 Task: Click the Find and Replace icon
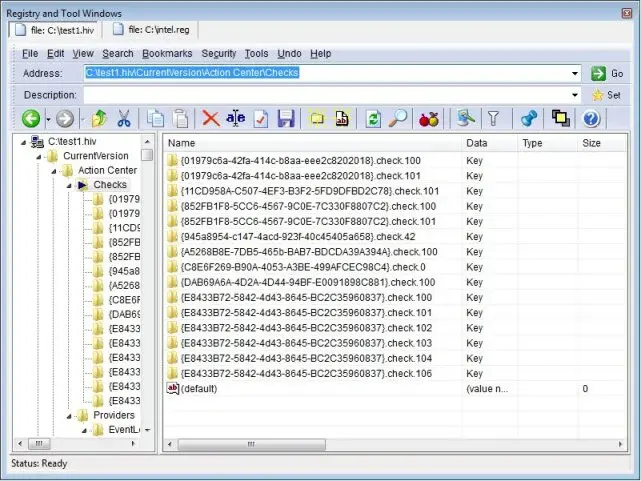coord(466,119)
